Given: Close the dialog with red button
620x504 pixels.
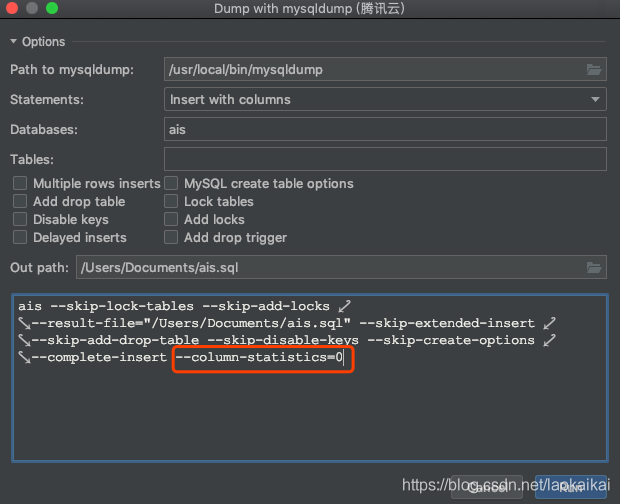Looking at the screenshot, I should (12, 8).
